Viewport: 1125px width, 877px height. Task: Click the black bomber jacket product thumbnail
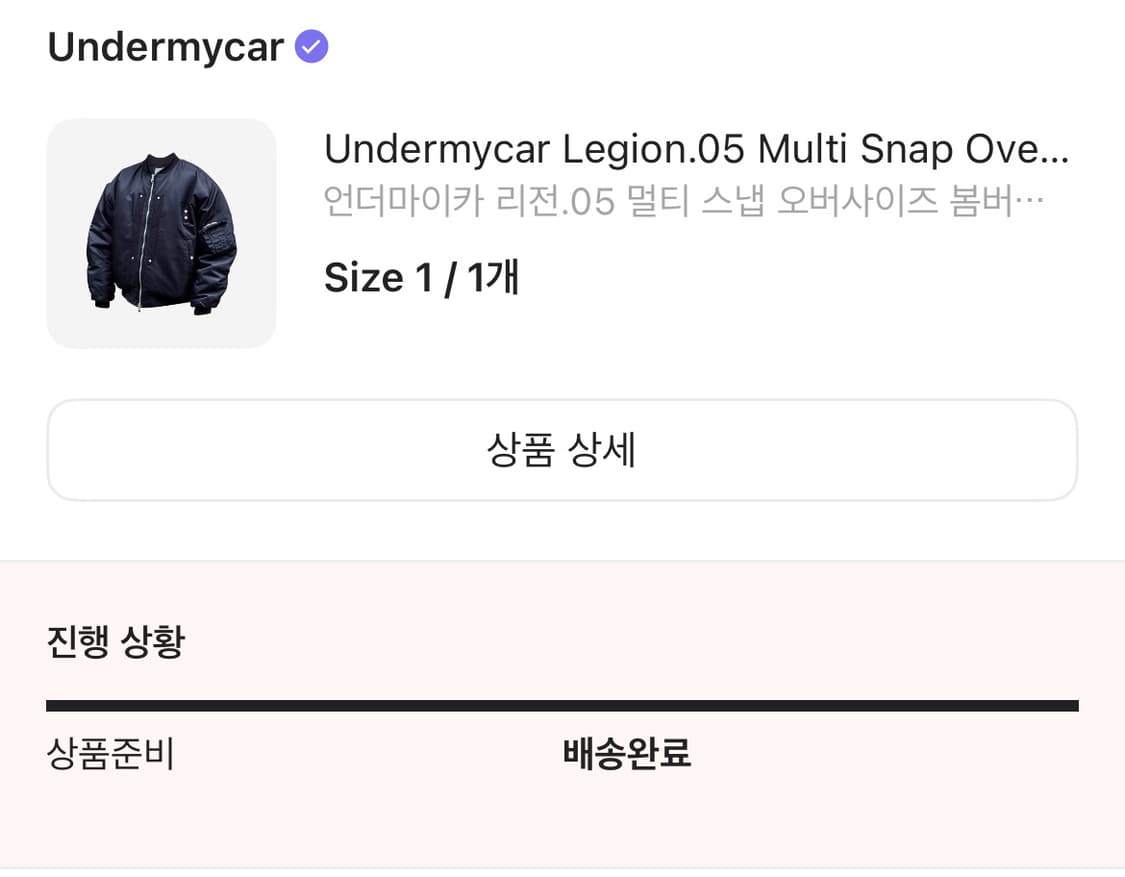[x=161, y=233]
